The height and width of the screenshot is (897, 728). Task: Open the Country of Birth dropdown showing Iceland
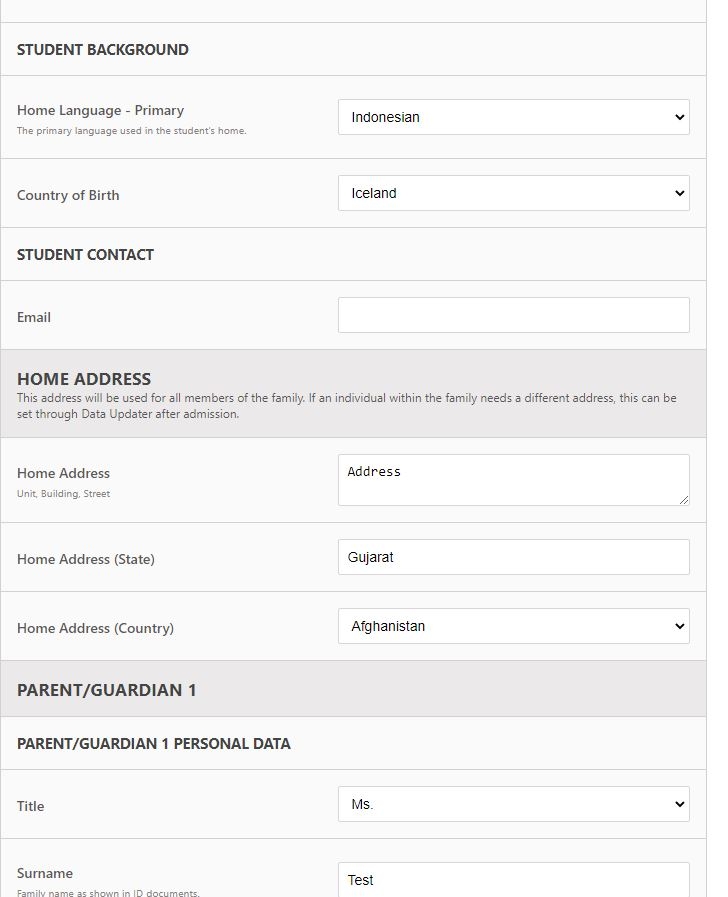coord(514,193)
